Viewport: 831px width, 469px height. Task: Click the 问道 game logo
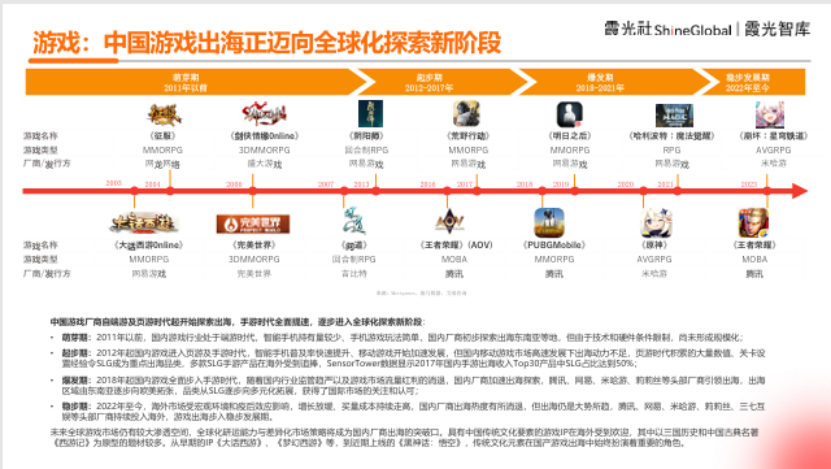click(x=354, y=222)
